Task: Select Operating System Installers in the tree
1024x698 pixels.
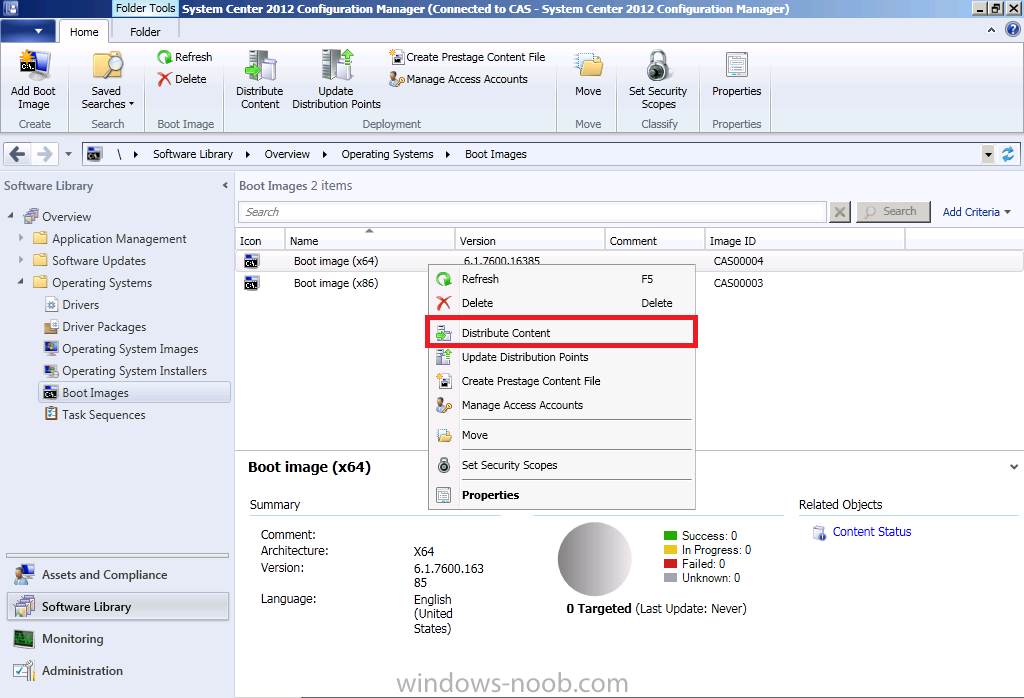Action: pos(134,371)
